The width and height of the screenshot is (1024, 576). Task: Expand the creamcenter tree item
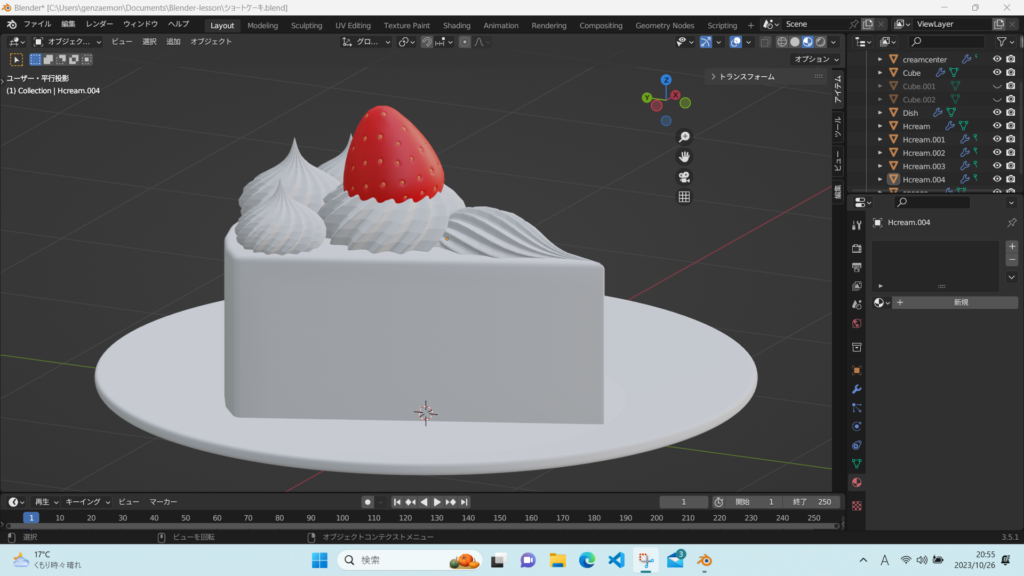[880, 59]
